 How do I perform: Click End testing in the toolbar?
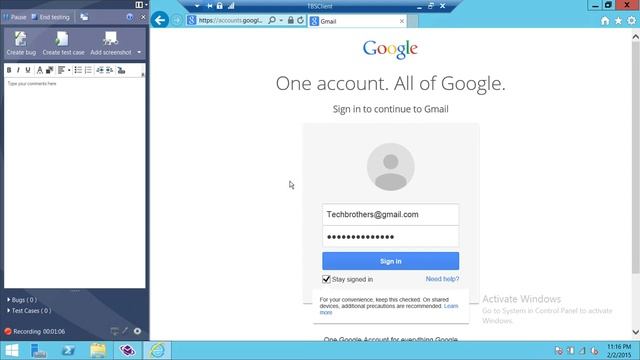click(x=51, y=17)
